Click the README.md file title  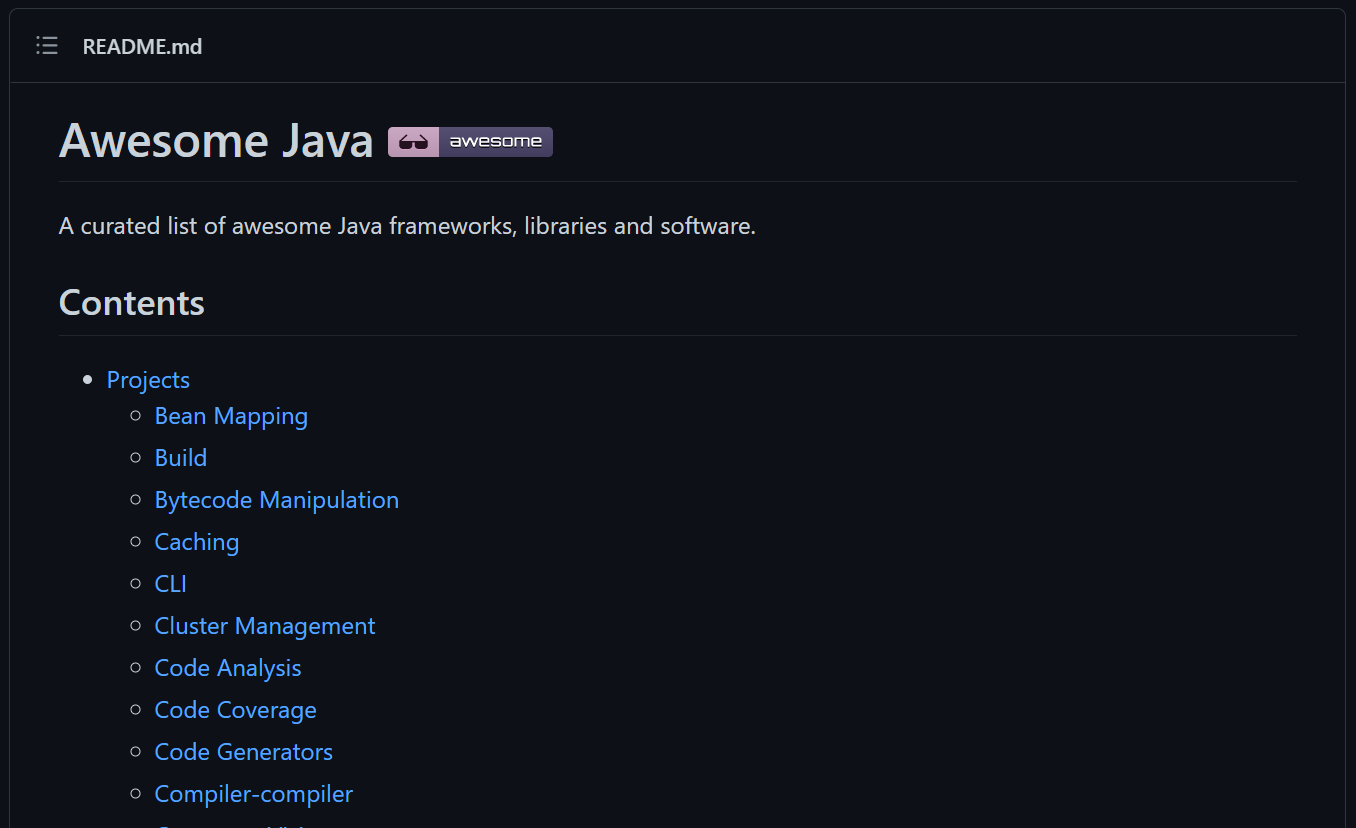[x=142, y=47]
